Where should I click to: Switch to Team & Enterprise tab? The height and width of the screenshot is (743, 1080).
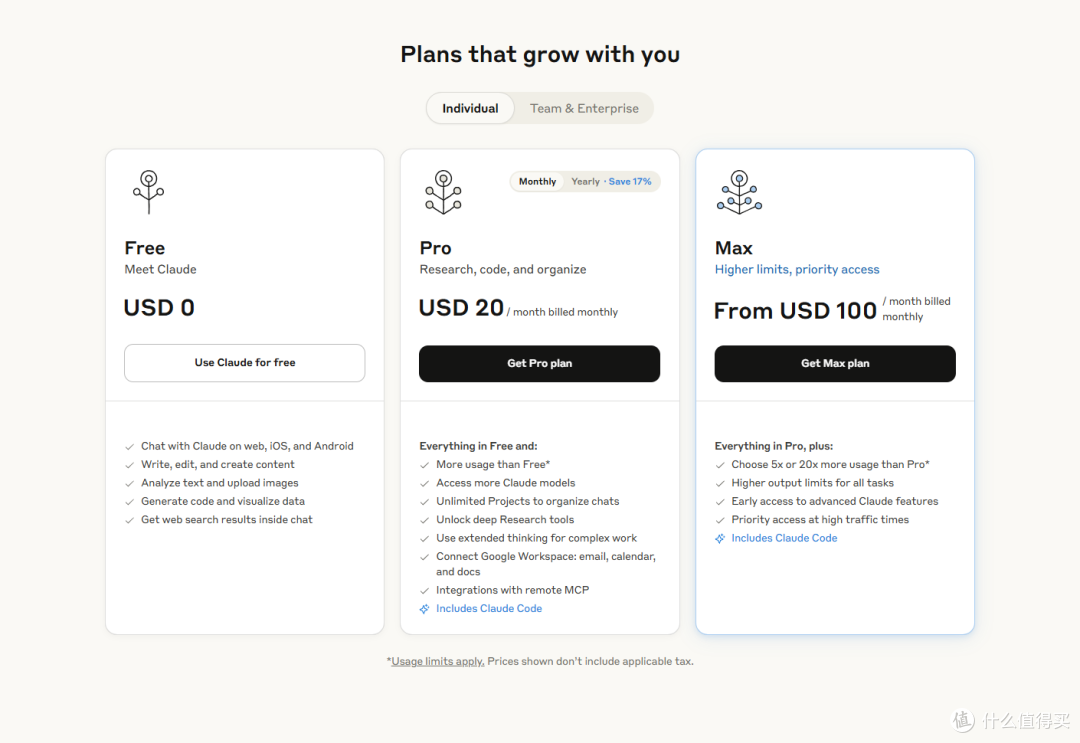click(x=584, y=108)
